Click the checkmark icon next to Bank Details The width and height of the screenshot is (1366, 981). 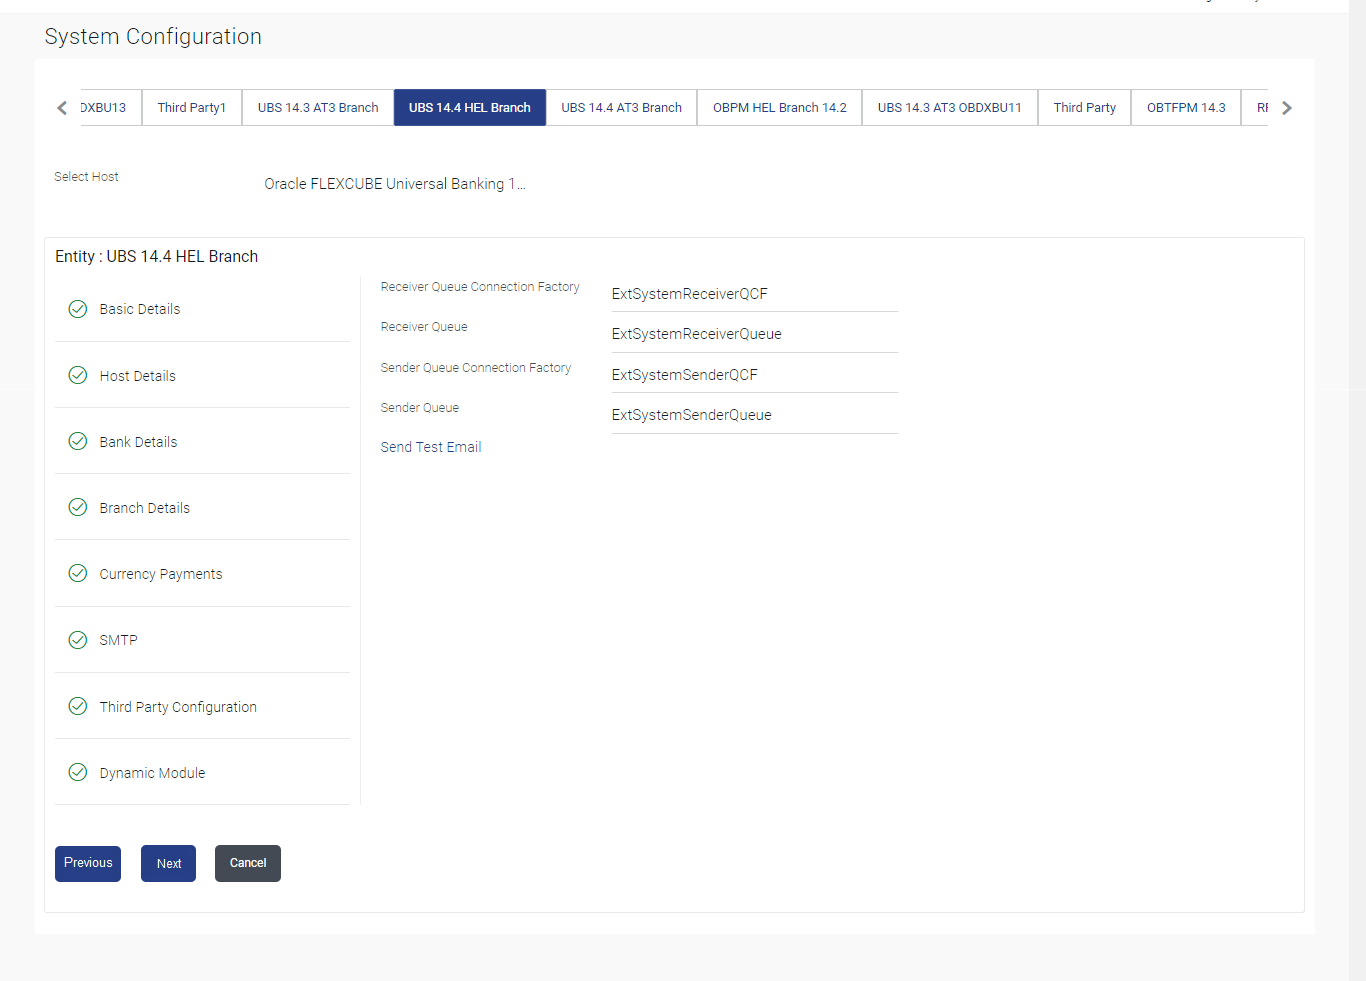pos(78,441)
